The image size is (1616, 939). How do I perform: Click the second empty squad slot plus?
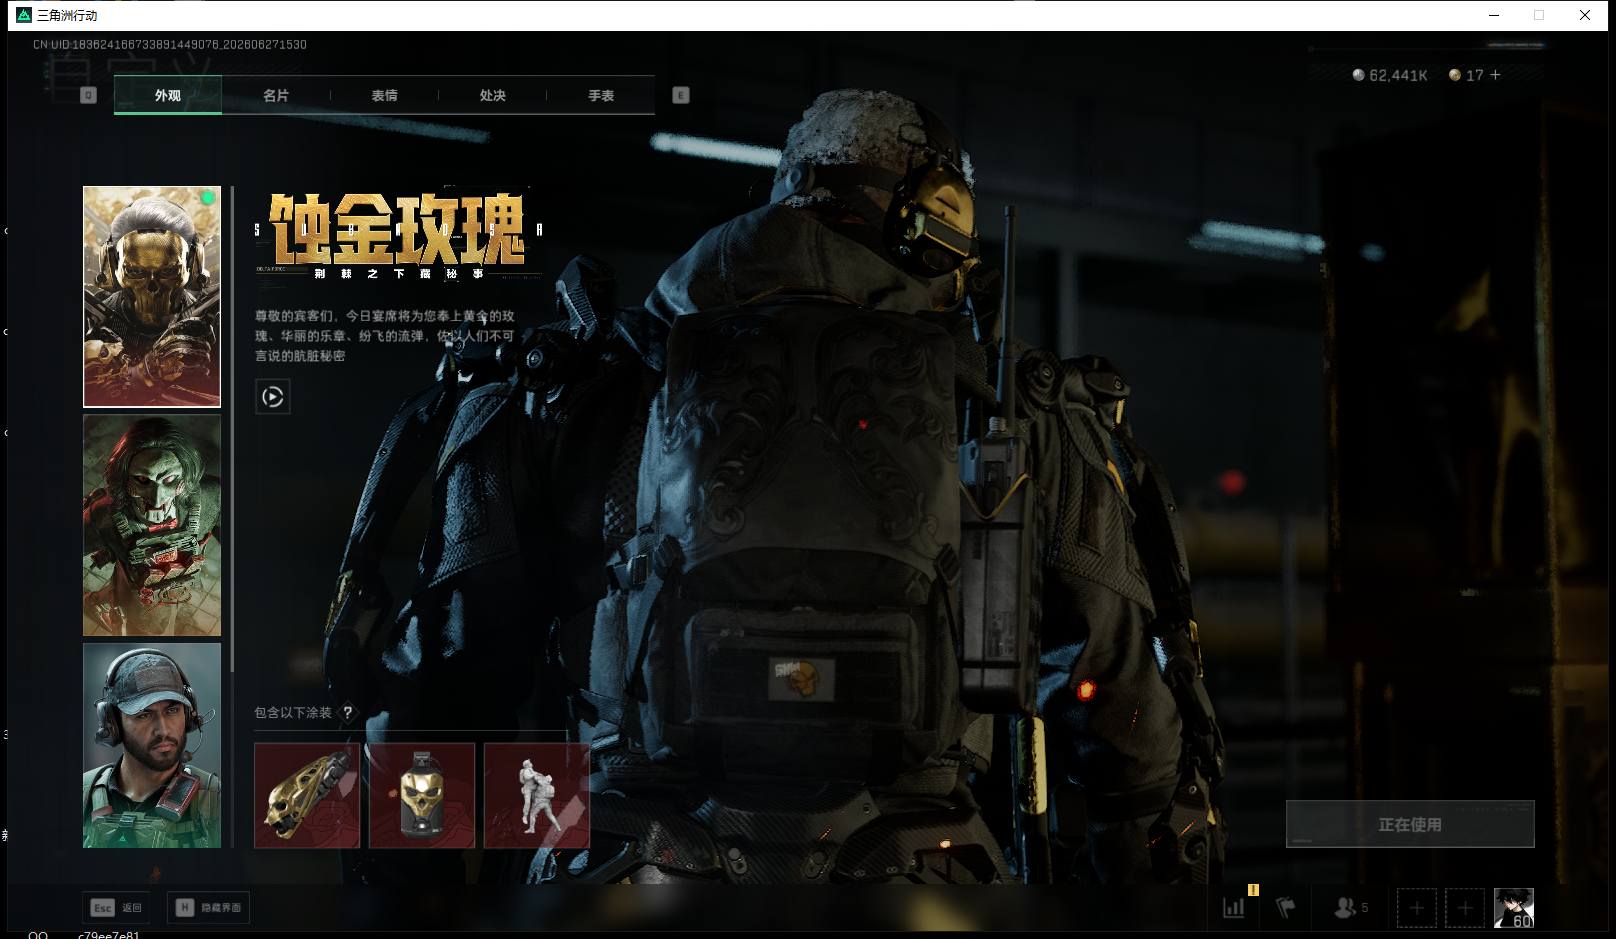point(1465,908)
